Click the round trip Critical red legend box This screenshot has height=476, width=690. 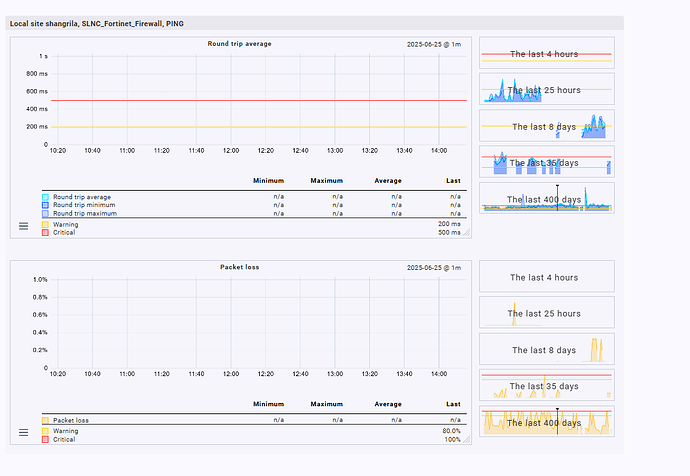pos(45,232)
